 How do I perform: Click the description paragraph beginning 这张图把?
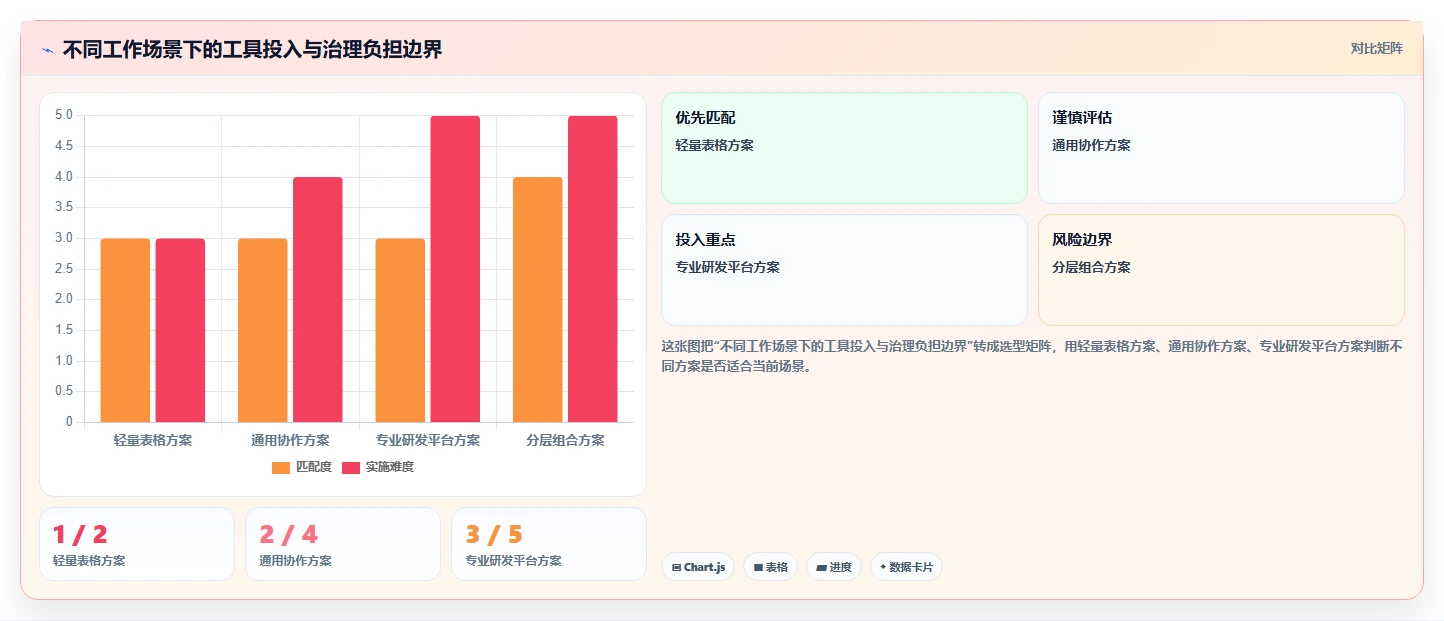[x=1032, y=356]
